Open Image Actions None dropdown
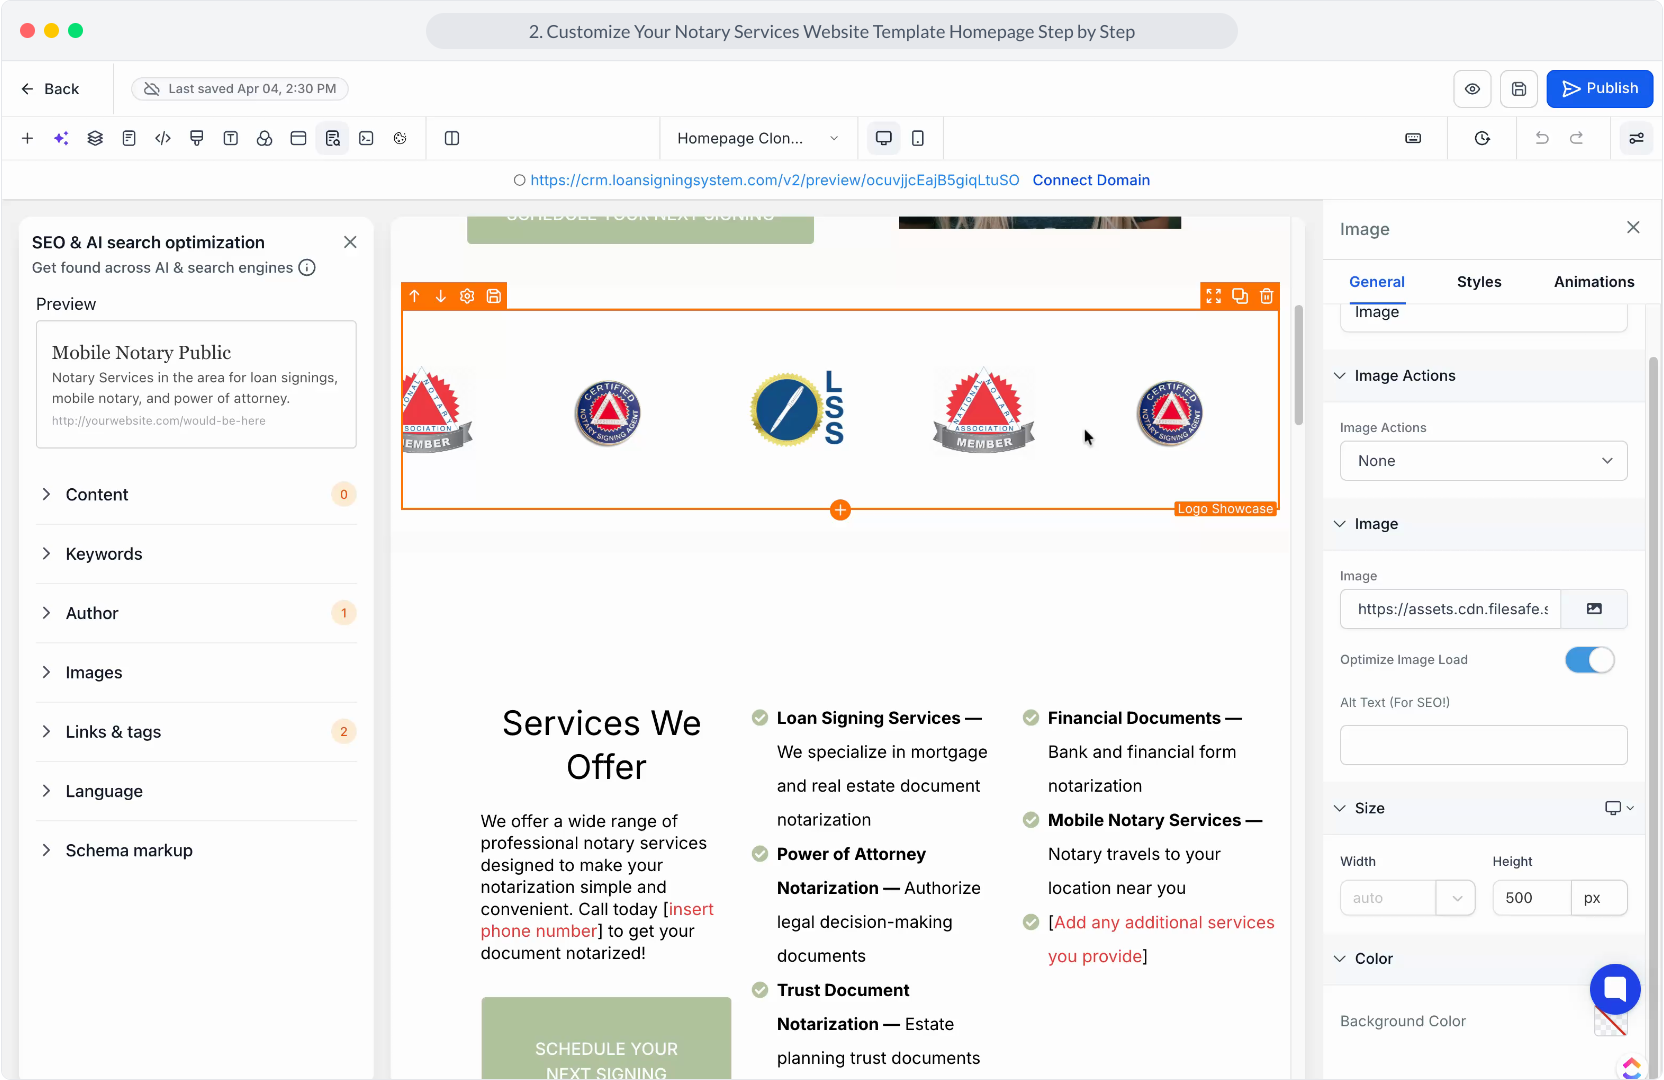Viewport: 1664px width, 1080px height. tap(1484, 461)
